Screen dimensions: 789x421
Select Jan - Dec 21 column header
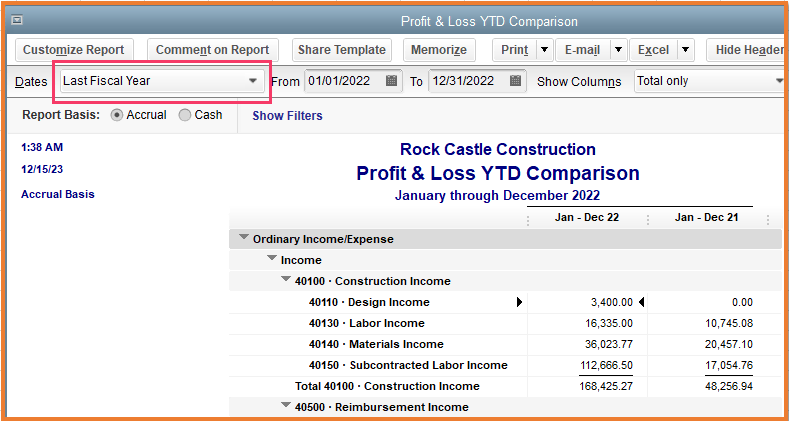tap(707, 218)
